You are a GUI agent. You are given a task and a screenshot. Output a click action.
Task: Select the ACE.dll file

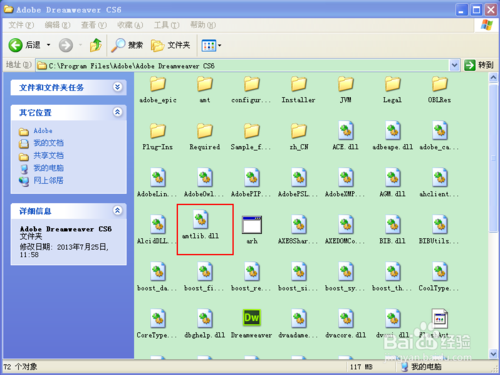pos(346,136)
